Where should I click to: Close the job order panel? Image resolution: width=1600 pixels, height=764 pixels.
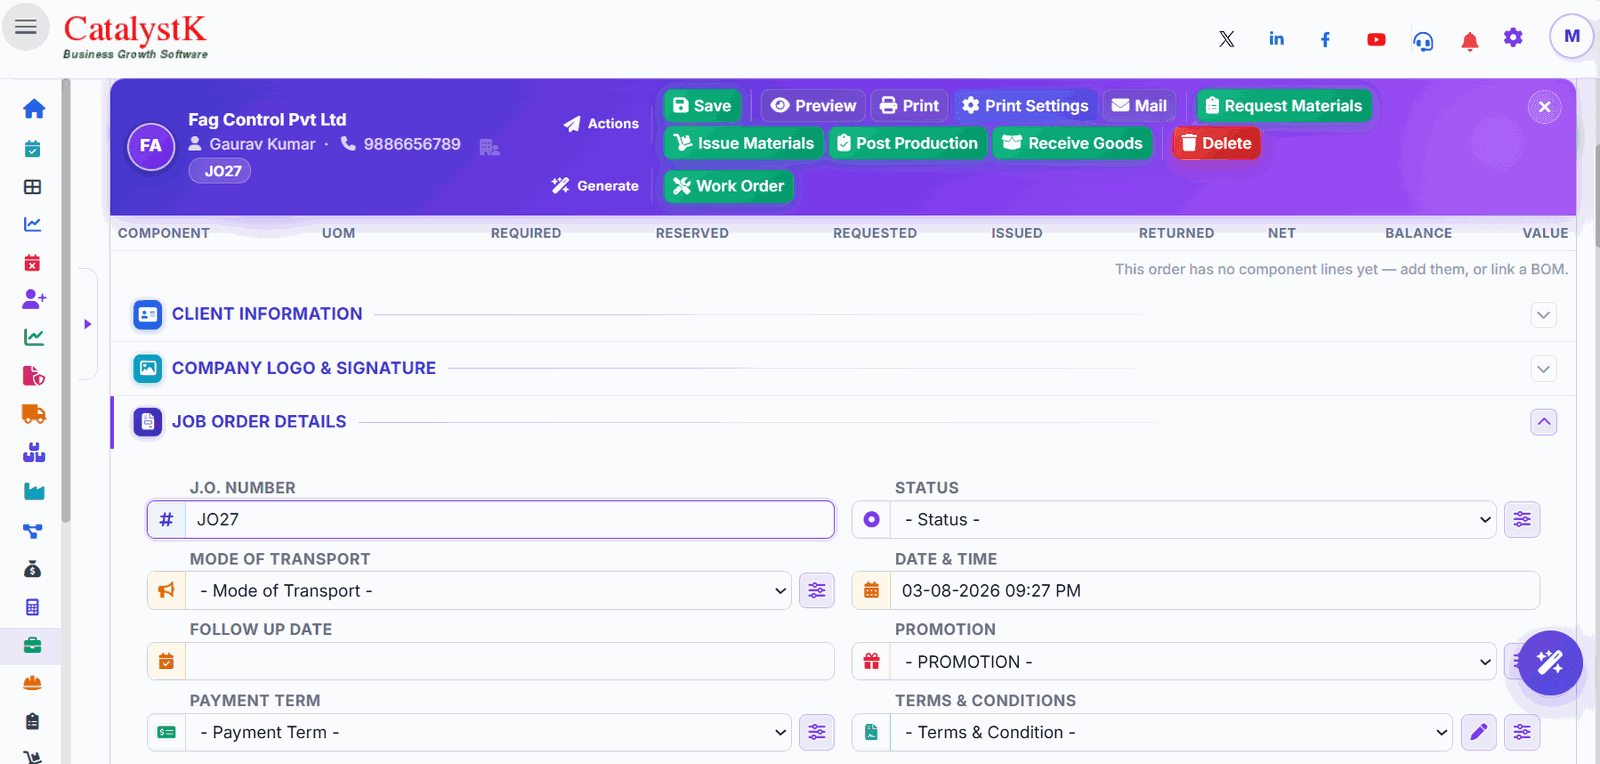(1545, 106)
